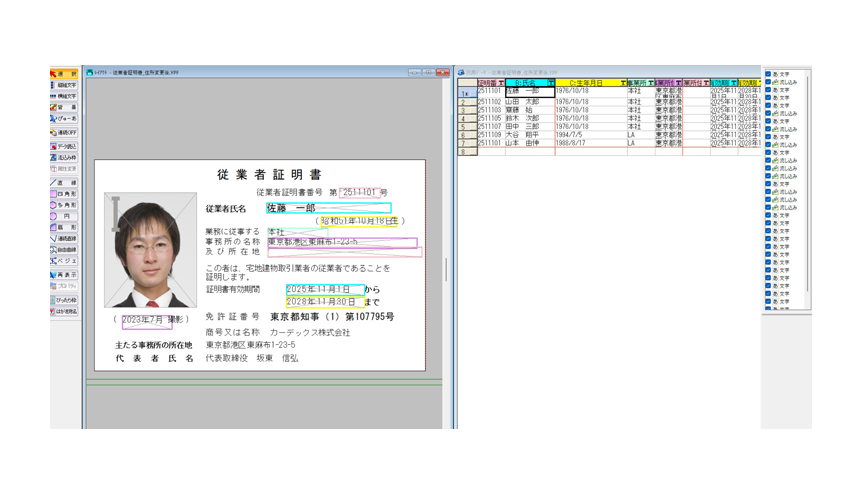Image resolution: width=861 pixels, height=492 pixels.
Task: Click the employee photo on the card
Action: [x=151, y=251]
